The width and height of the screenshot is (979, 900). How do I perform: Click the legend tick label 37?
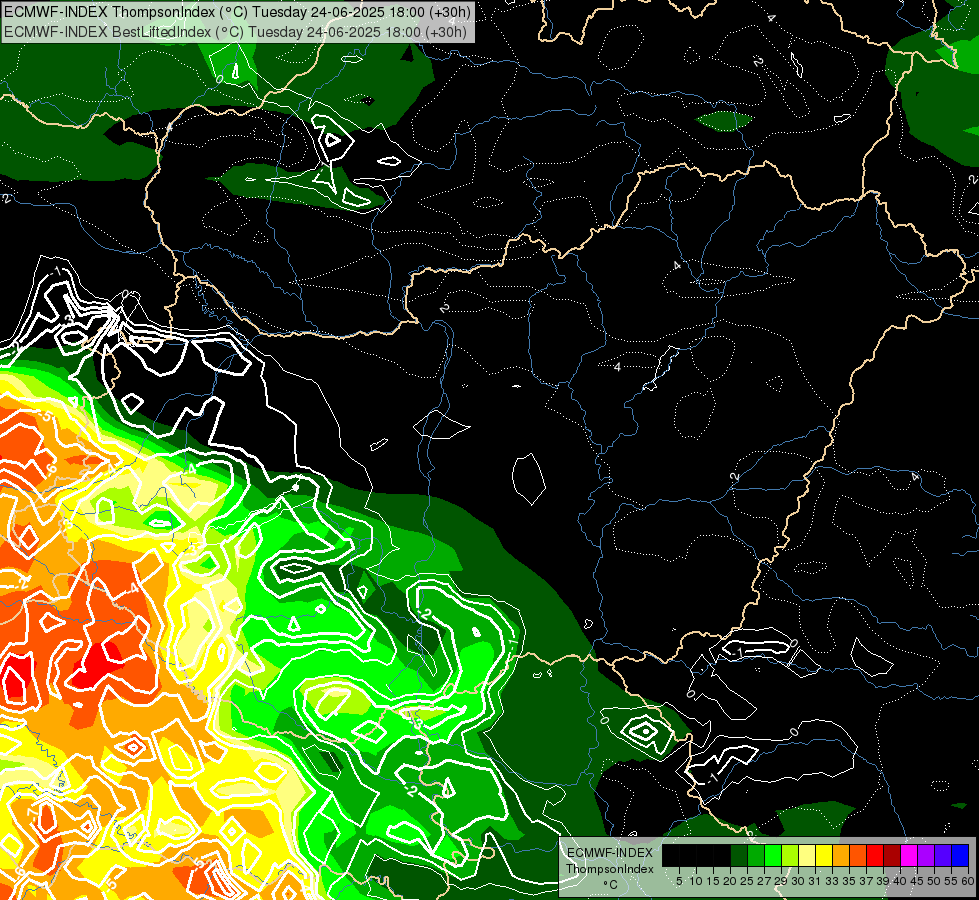coord(866,881)
